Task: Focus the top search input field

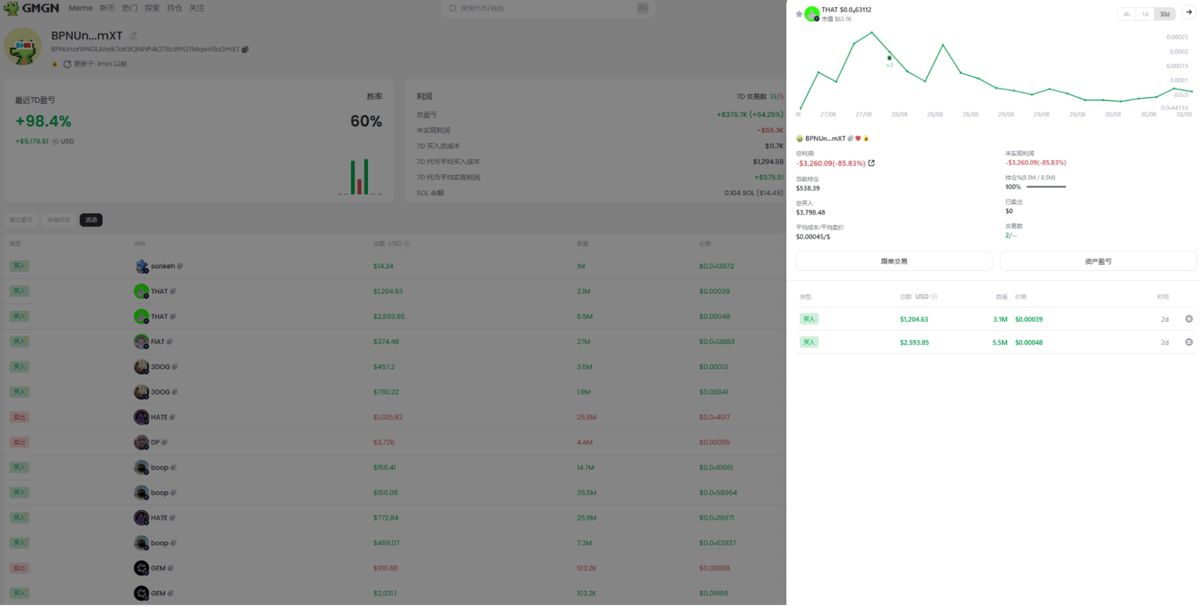Action: 545,8
